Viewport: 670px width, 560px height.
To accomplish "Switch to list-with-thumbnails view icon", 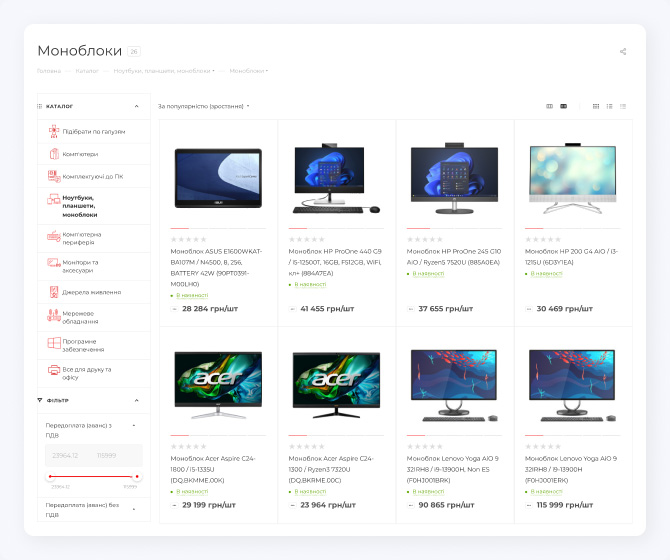I will click(609, 106).
